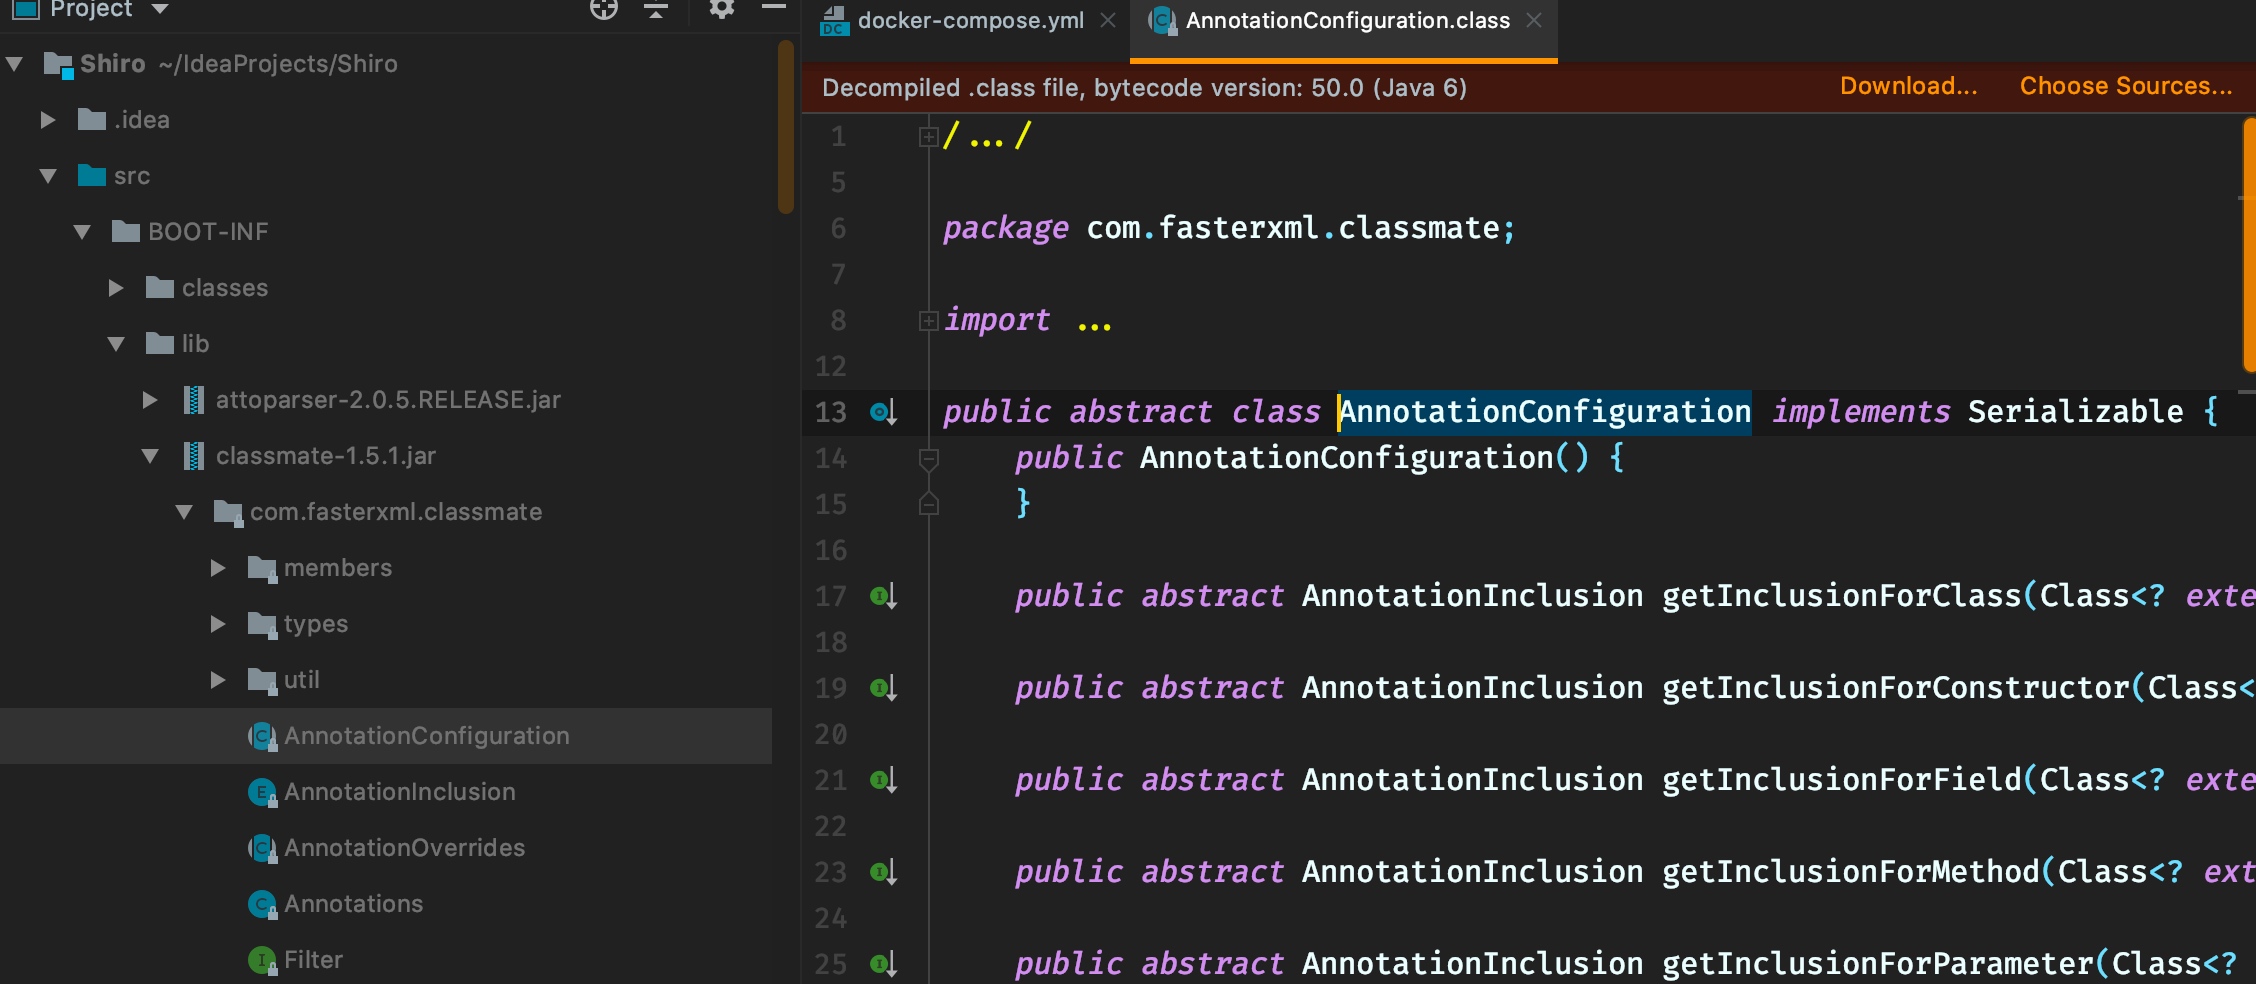Open the Filter interface in tree
This screenshot has height=984, width=2256.
[x=313, y=960]
